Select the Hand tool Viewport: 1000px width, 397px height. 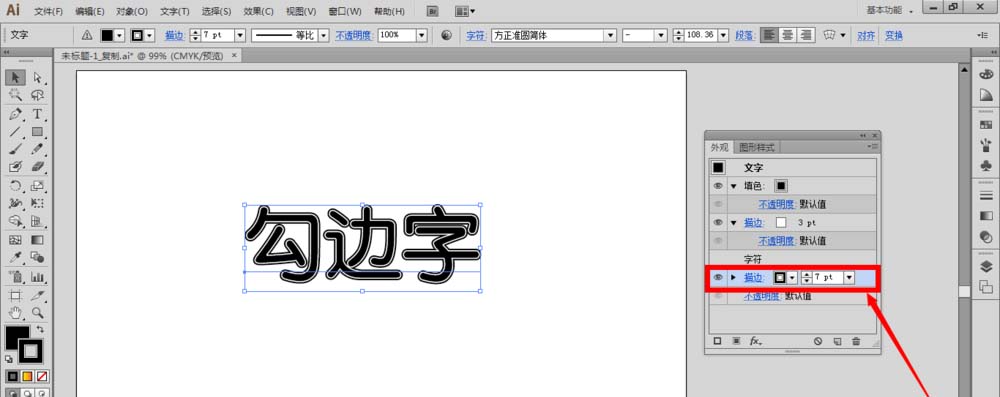click(16, 313)
